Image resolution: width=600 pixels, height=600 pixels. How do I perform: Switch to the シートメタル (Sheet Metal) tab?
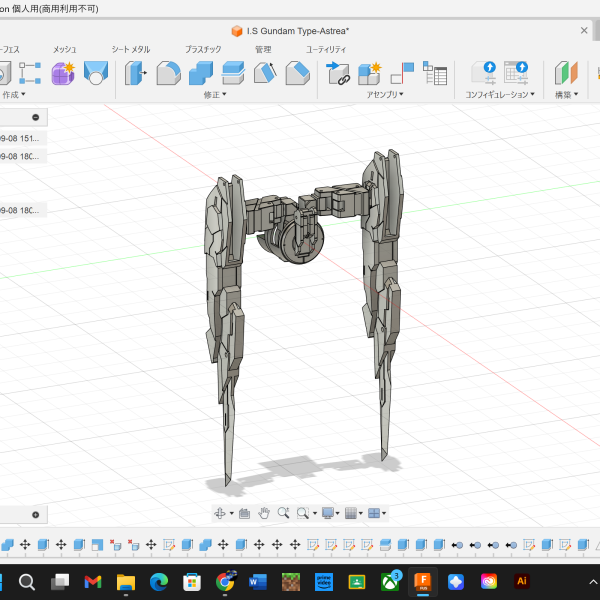coord(130,49)
